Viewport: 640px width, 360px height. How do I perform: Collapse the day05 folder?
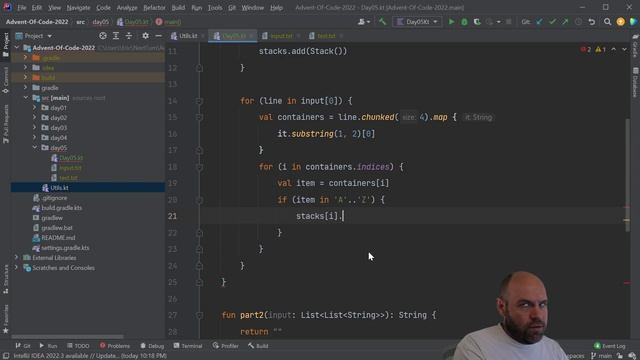35,148
